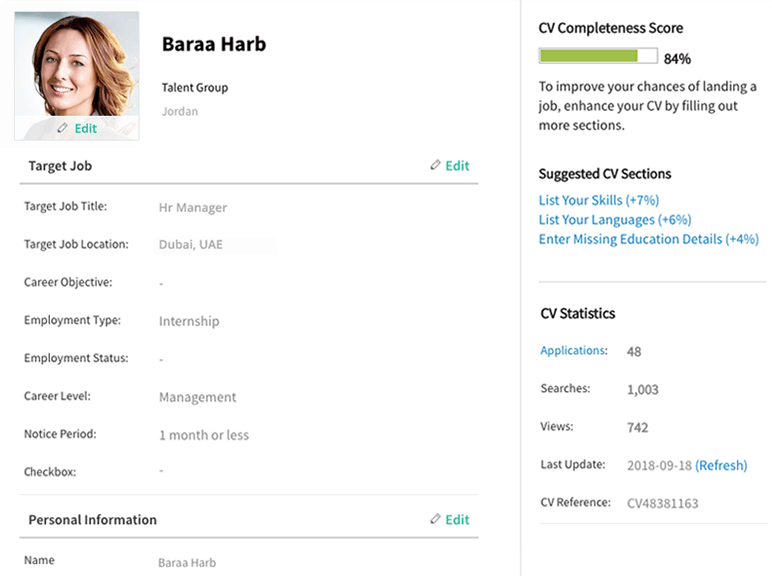Viewport: 772px width, 576px height.
Task: Open profile photo Edit link
Action: (86, 128)
